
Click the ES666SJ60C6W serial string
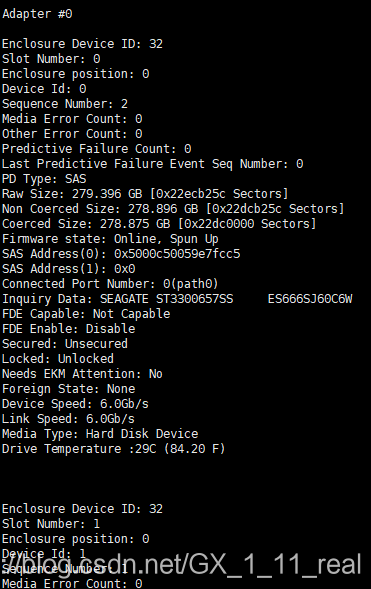coord(310,299)
